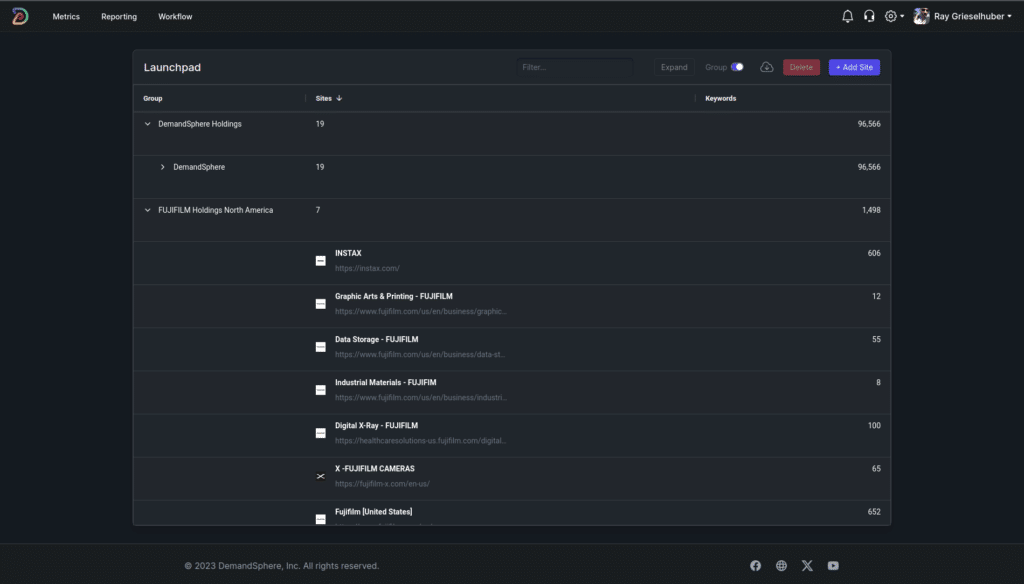Click the X -FUJIFILM CAMERAS site favicon
Viewport: 1024px width, 584px height.
321,476
